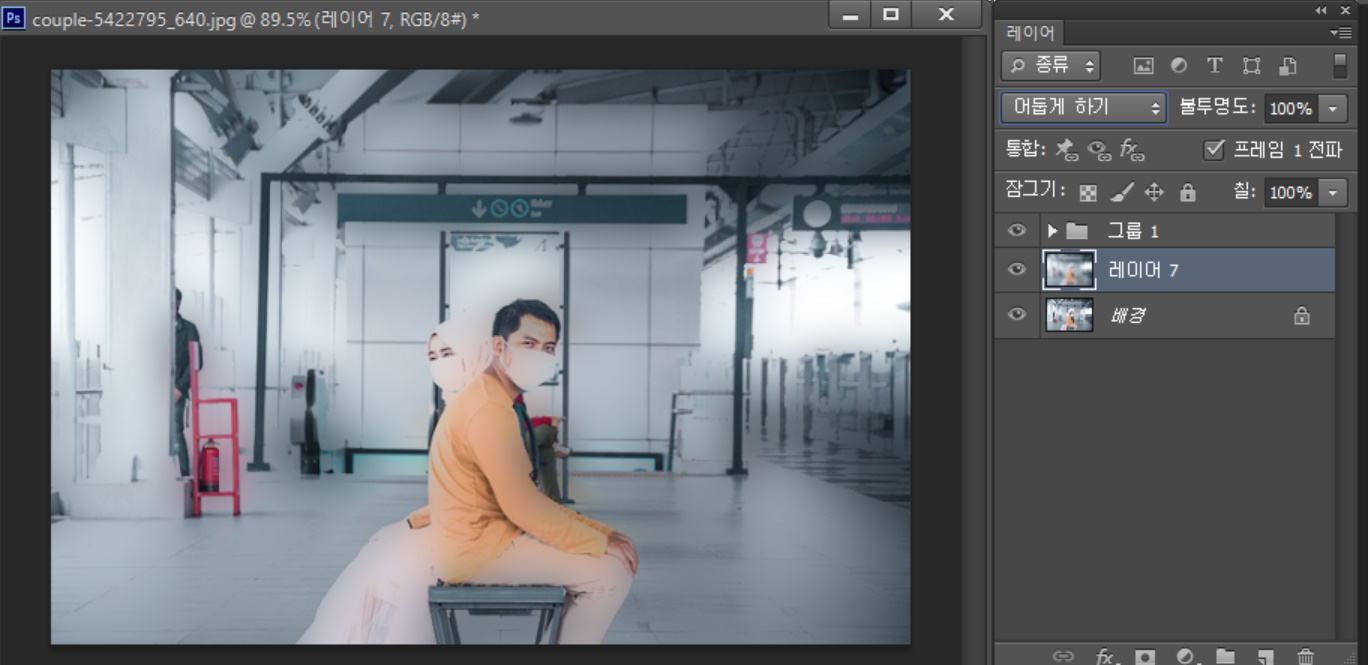This screenshot has height=665, width=1368.
Task: Hide the 레이어 7 layer
Action: pyautogui.click(x=1017, y=270)
